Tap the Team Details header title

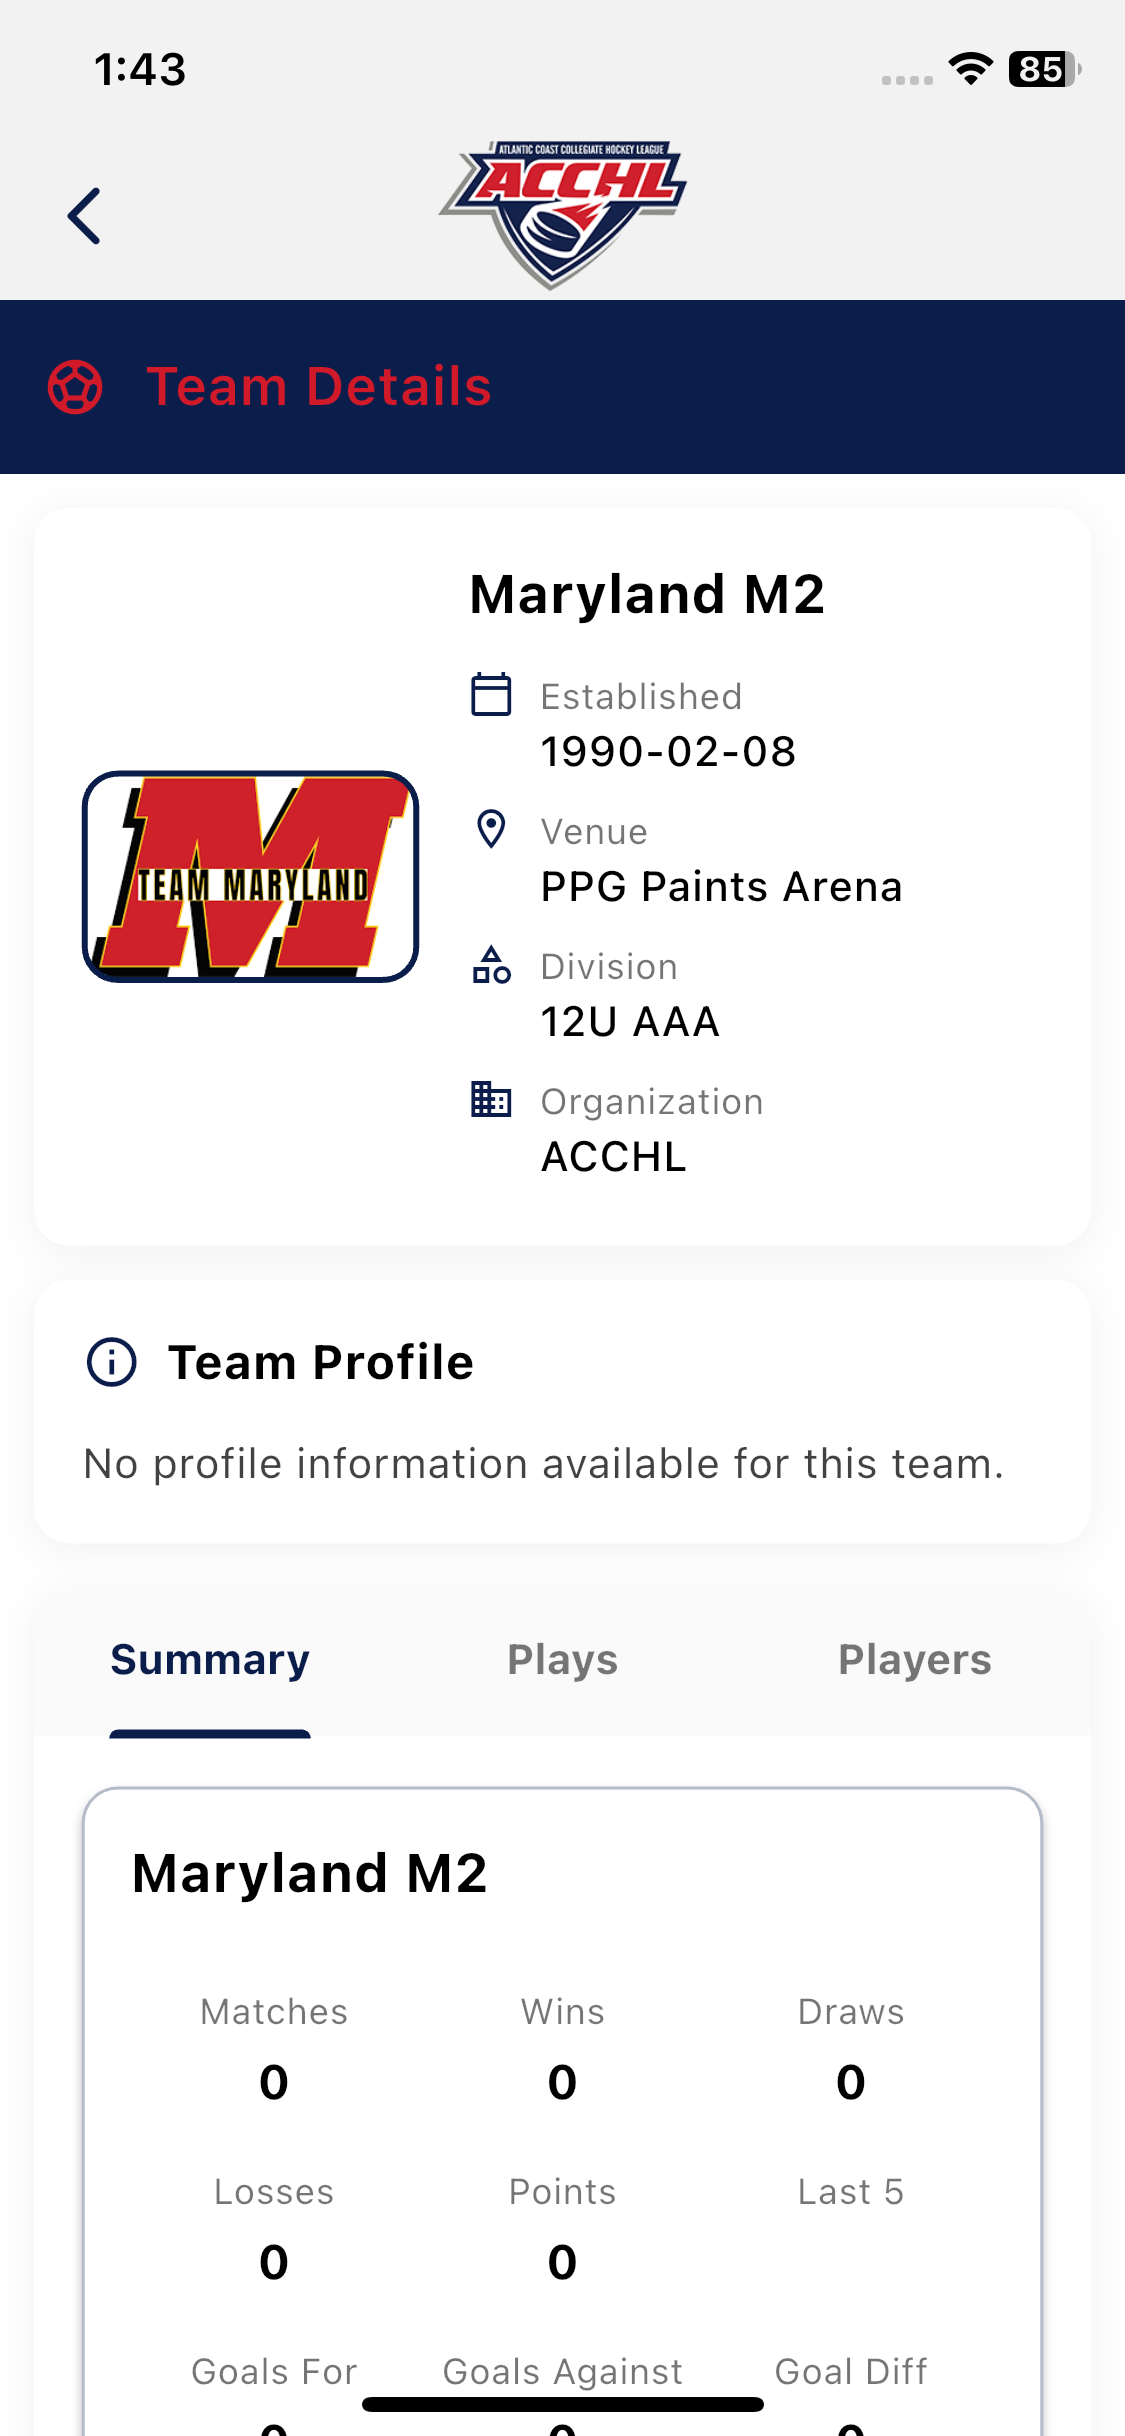click(x=319, y=387)
